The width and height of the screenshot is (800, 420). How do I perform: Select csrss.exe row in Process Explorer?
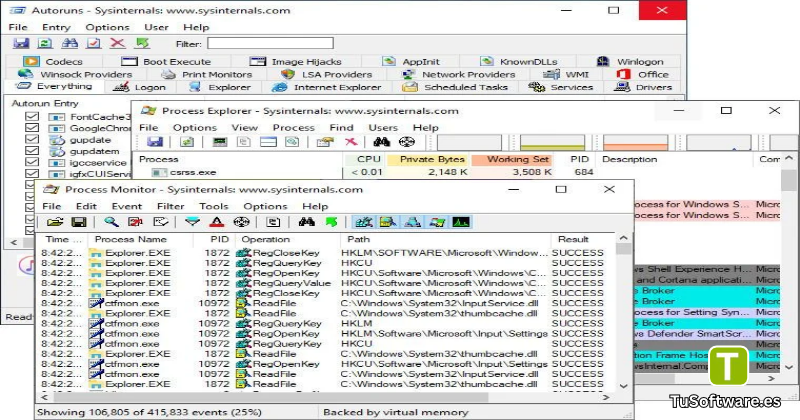tap(365, 172)
